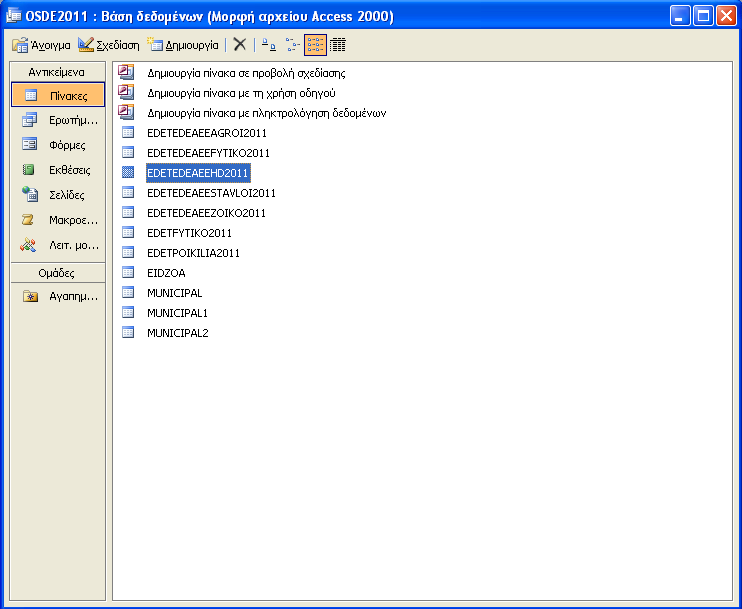Image resolution: width=742 pixels, height=609 pixels.
Task: Select highlighted table EDETEDEAEEHD2011
Action: click(198, 173)
